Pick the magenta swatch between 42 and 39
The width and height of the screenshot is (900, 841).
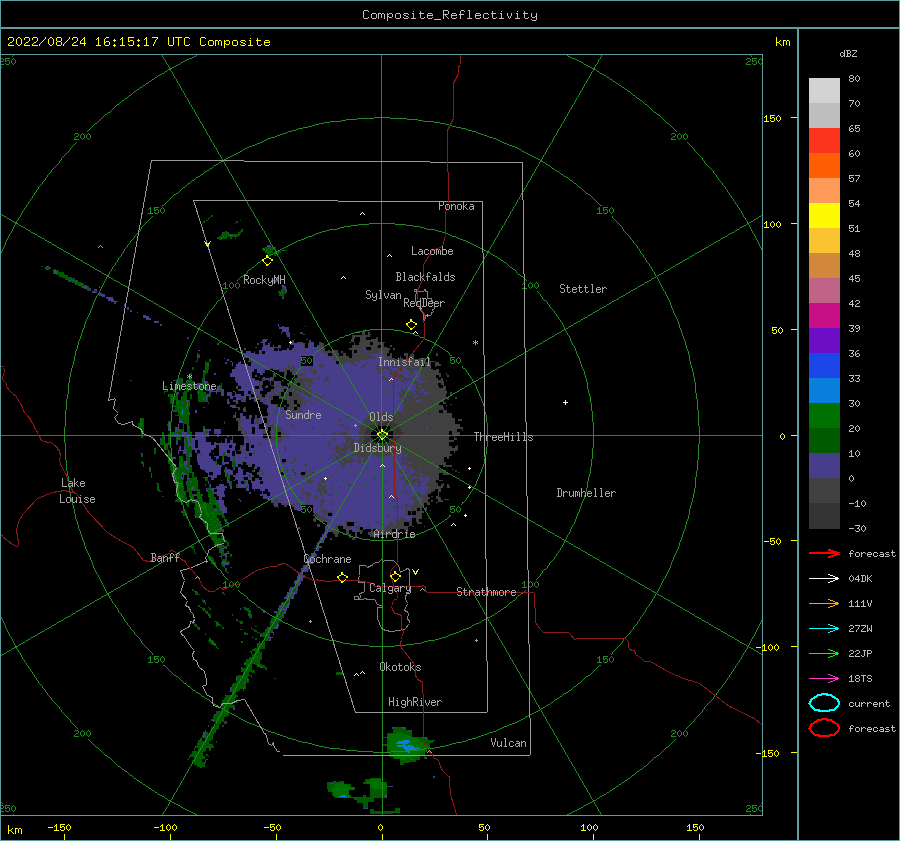coord(824,315)
